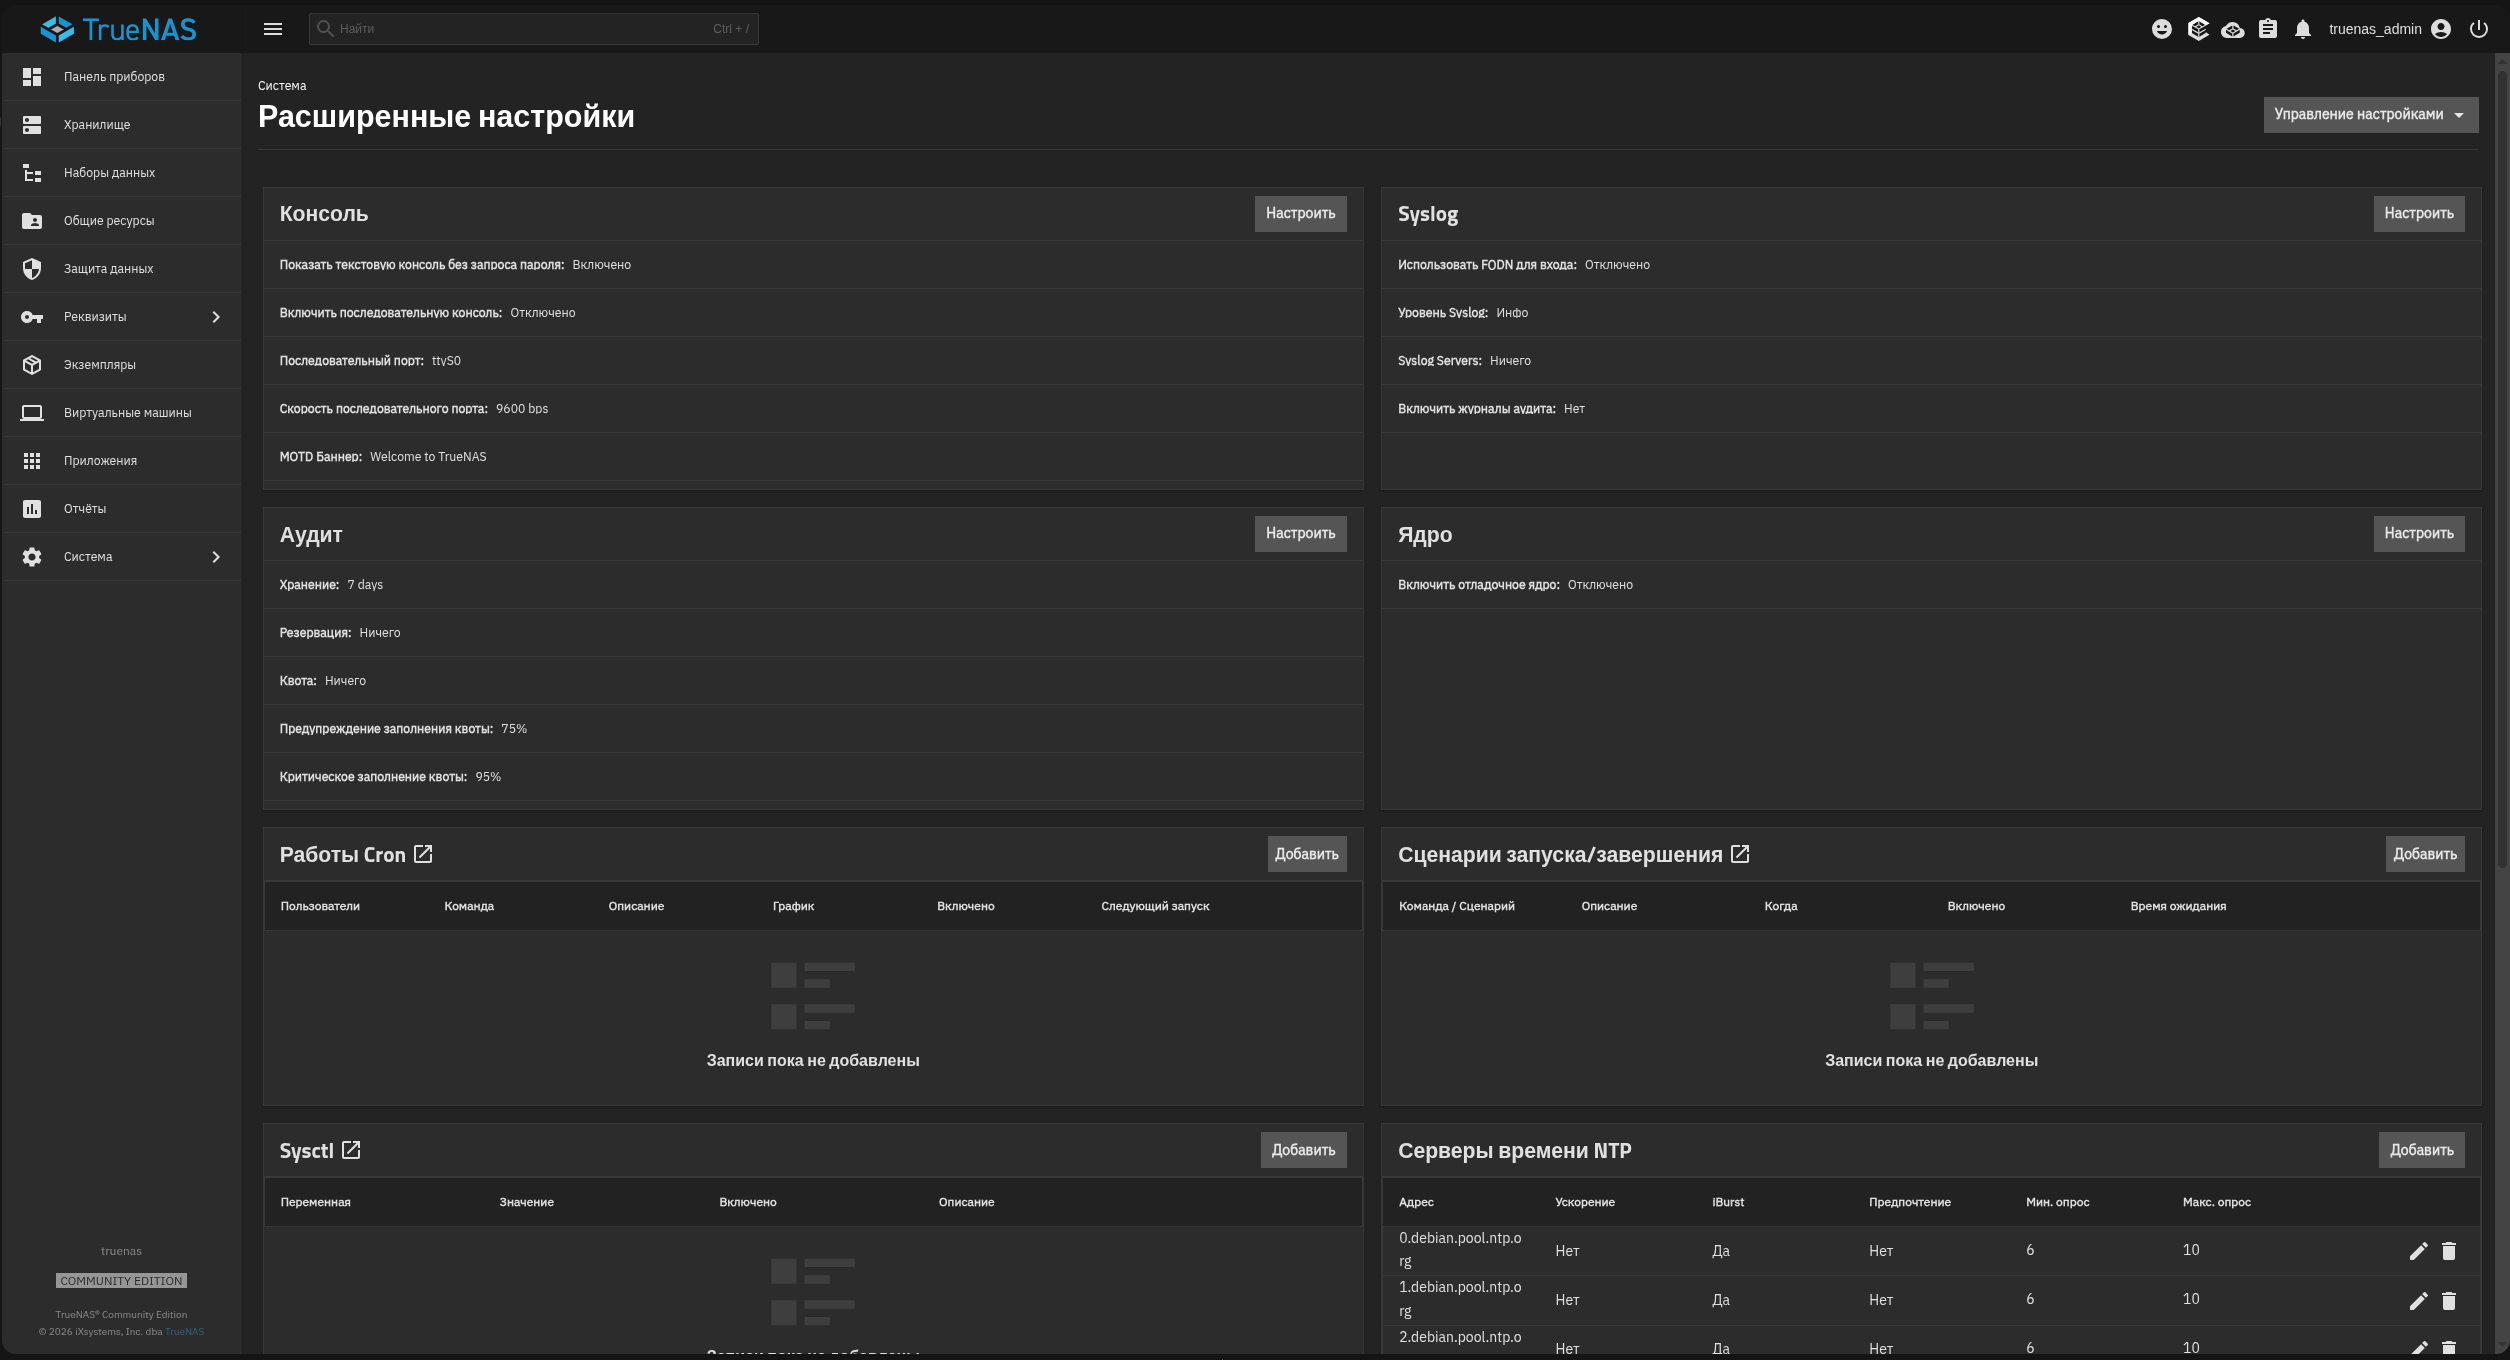
Task: Click Добавить in NTP servers card
Action: (x=2421, y=1150)
